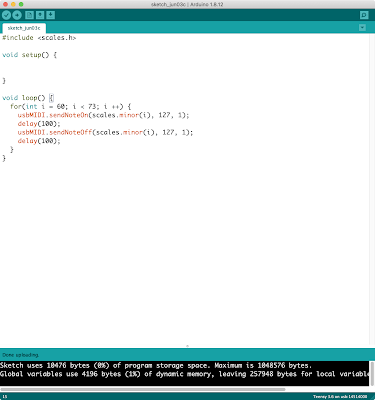Viewport: 375px width, 400px height.
Task: Select the sketch_jun03c tab
Action: pos(24,28)
